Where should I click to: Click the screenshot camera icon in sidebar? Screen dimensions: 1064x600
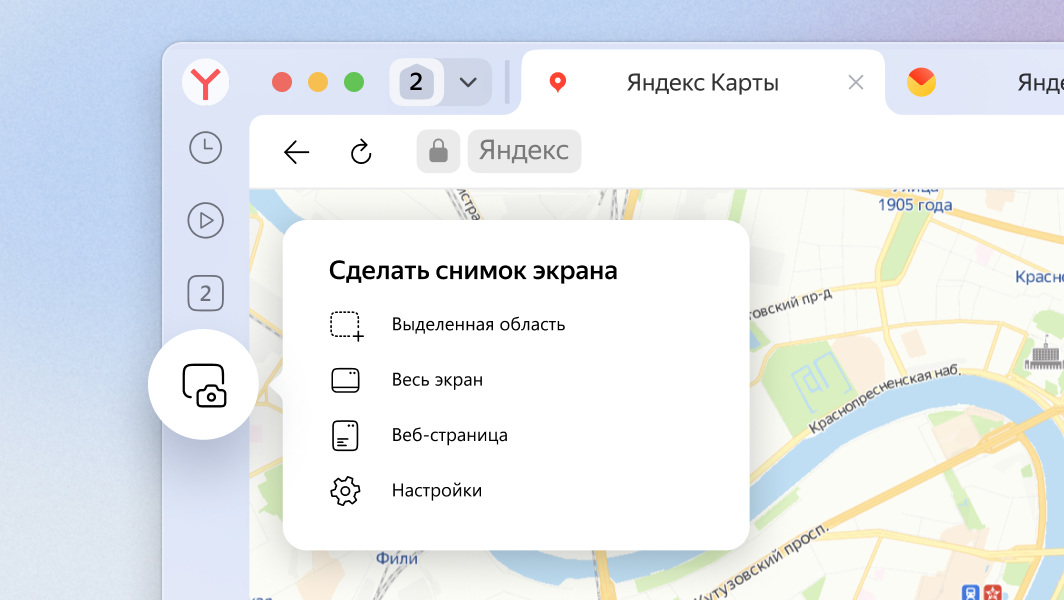tap(204, 386)
